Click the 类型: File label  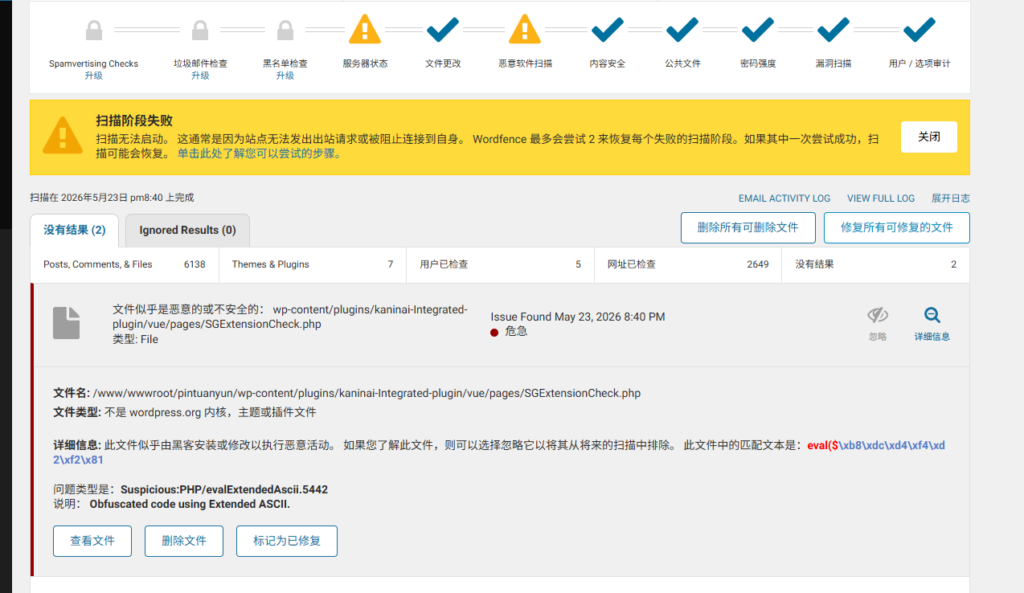[x=135, y=340]
